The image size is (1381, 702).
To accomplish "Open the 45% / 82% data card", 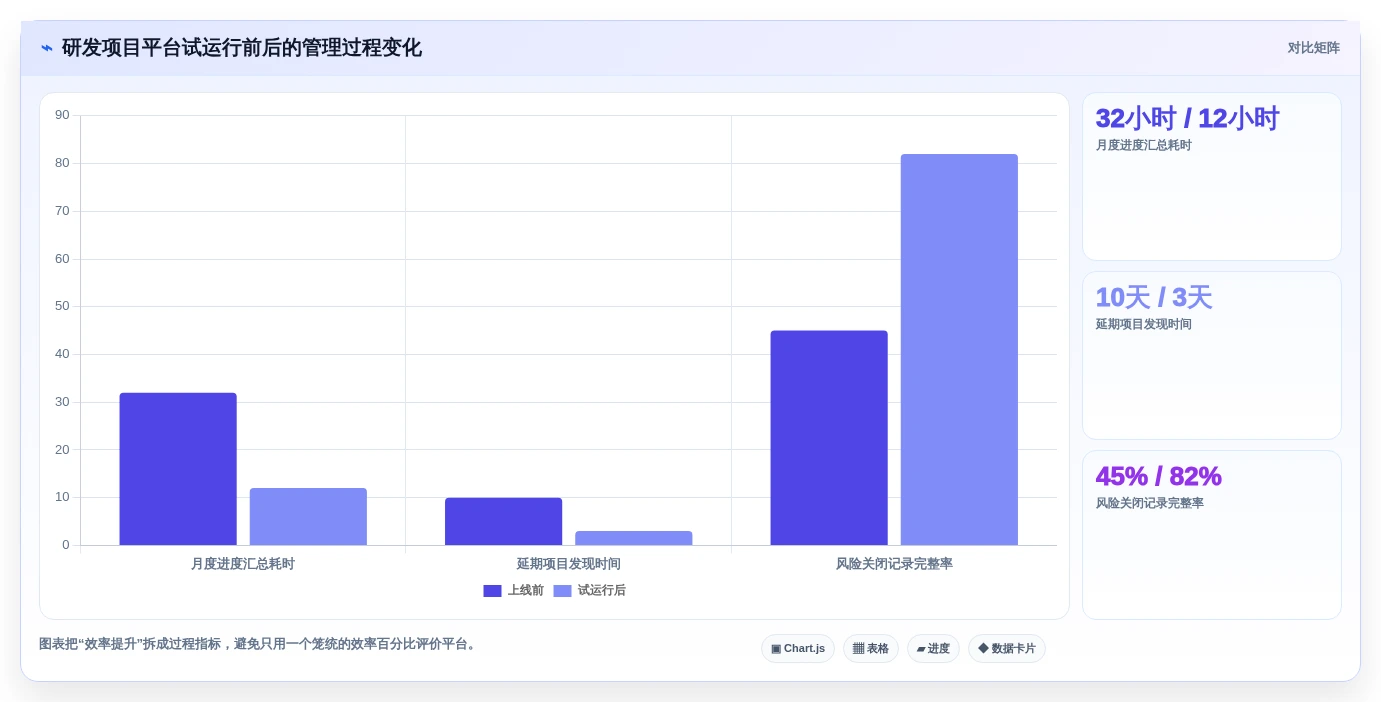I will (x=1212, y=535).
